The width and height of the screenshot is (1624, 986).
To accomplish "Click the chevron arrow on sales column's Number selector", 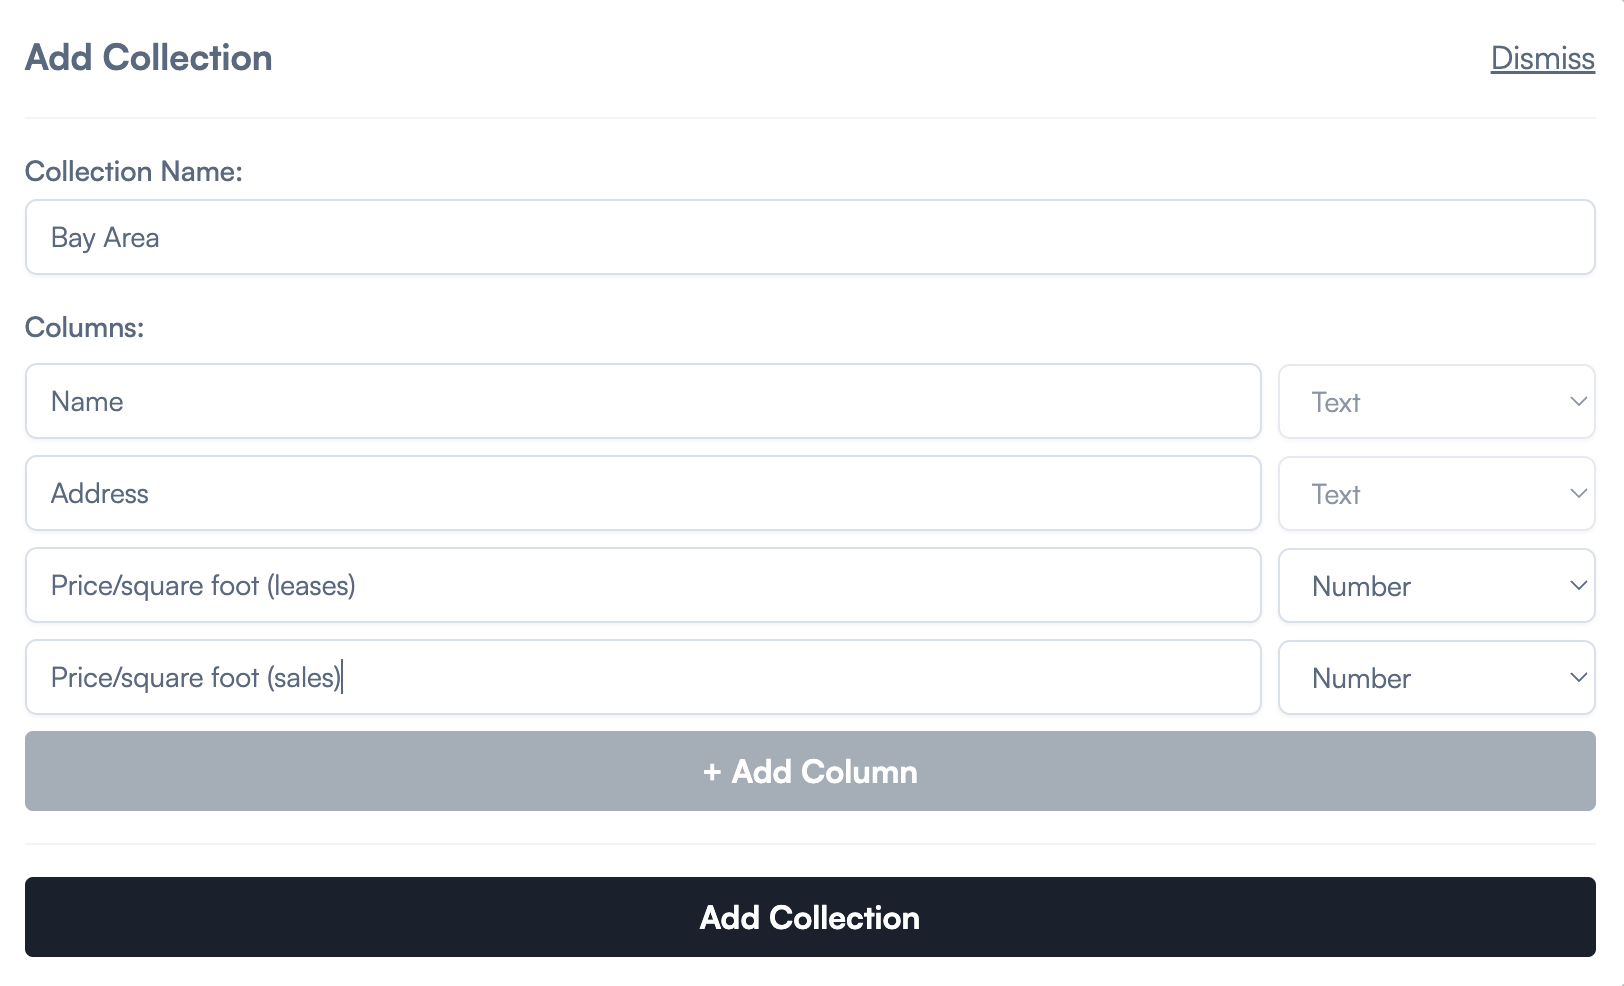I will point(1578,678).
